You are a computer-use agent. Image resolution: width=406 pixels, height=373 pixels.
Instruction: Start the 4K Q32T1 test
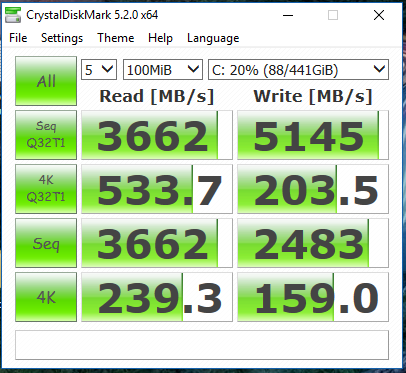(x=46, y=189)
